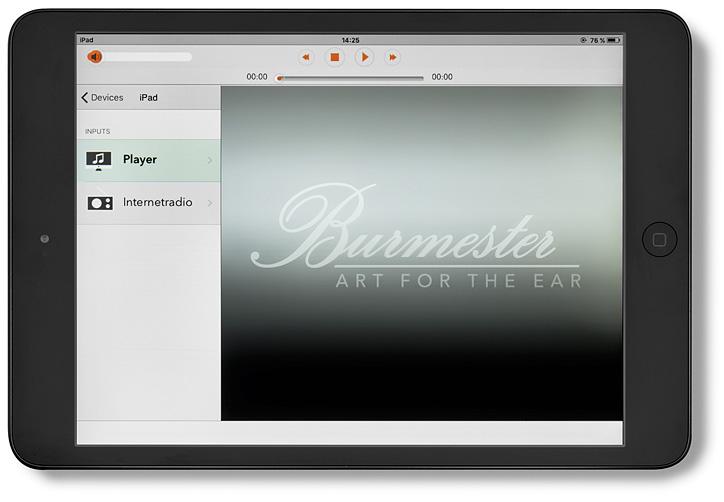Click the Player music screen icon
Screen dimensions: 724x502
click(x=98, y=161)
